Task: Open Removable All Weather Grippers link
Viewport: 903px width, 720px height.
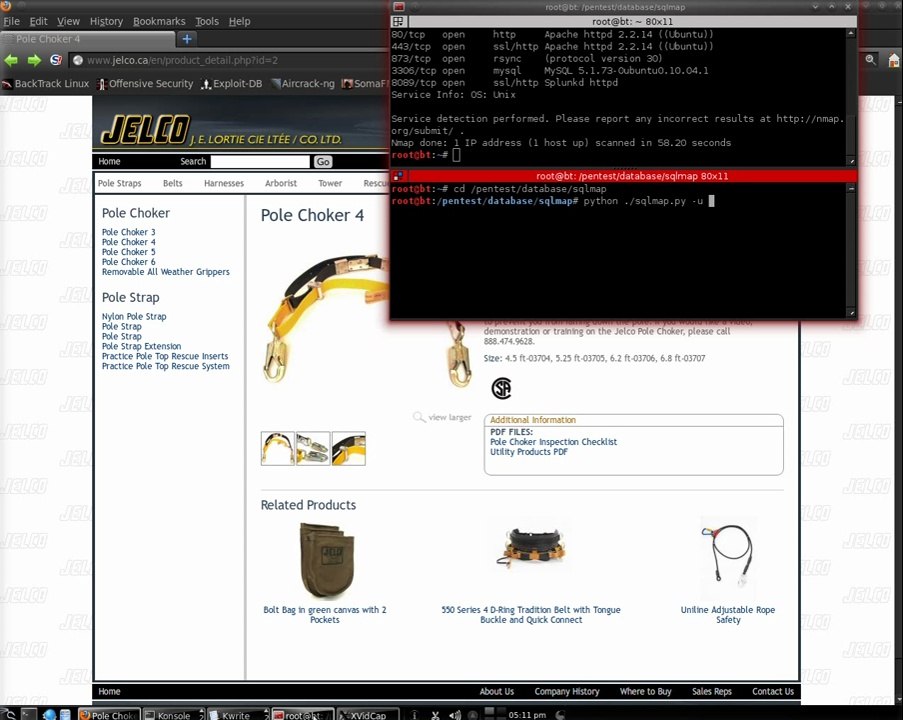Action: tap(165, 272)
